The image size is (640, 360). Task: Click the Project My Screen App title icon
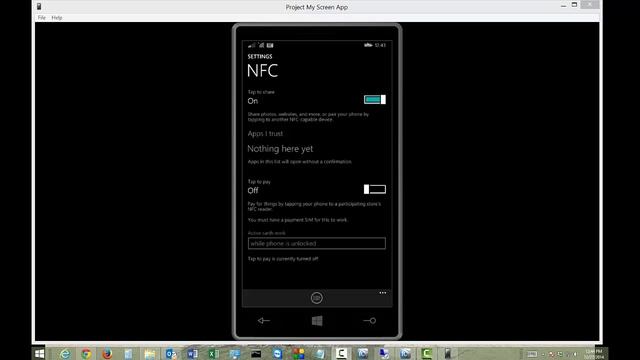tap(39, 7)
